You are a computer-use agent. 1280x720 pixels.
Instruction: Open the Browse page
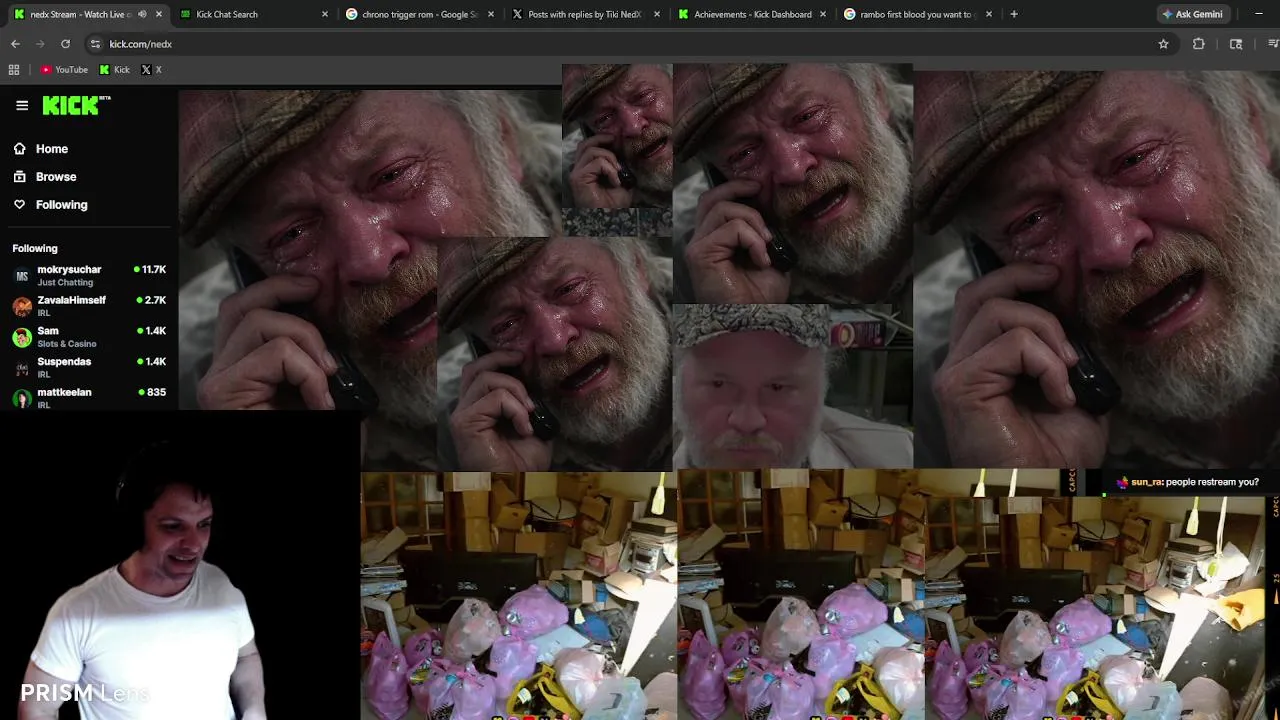click(x=56, y=177)
